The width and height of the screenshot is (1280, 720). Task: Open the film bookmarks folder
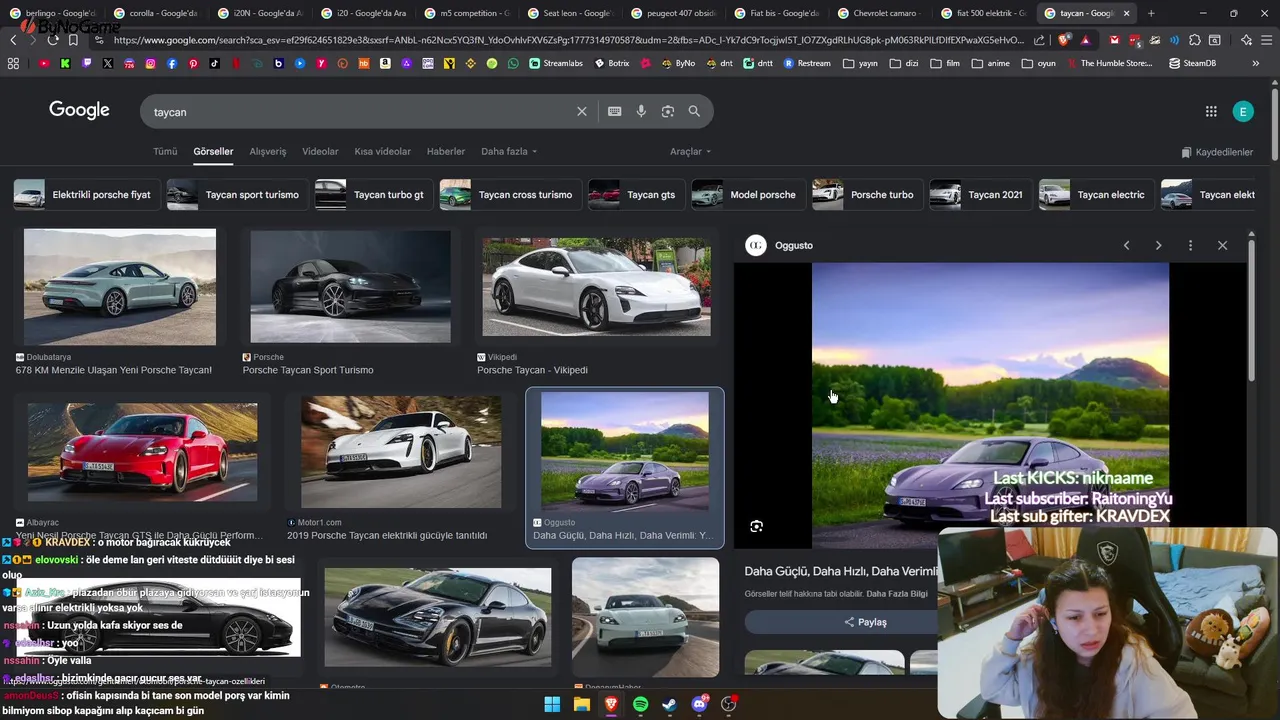coord(945,63)
